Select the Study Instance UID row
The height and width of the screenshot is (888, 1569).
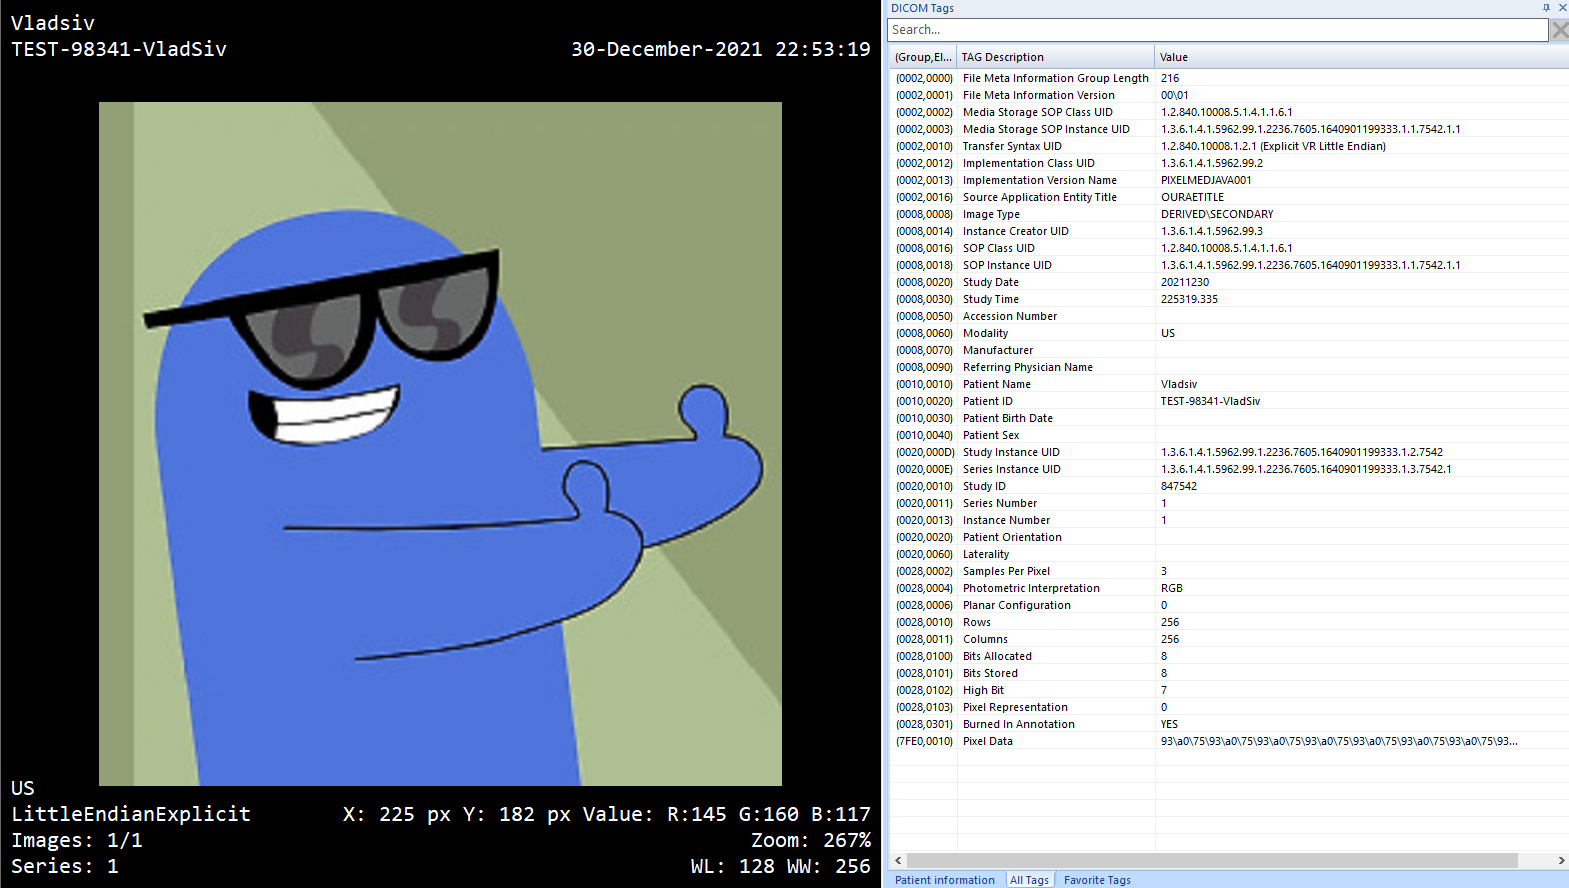click(1229, 452)
